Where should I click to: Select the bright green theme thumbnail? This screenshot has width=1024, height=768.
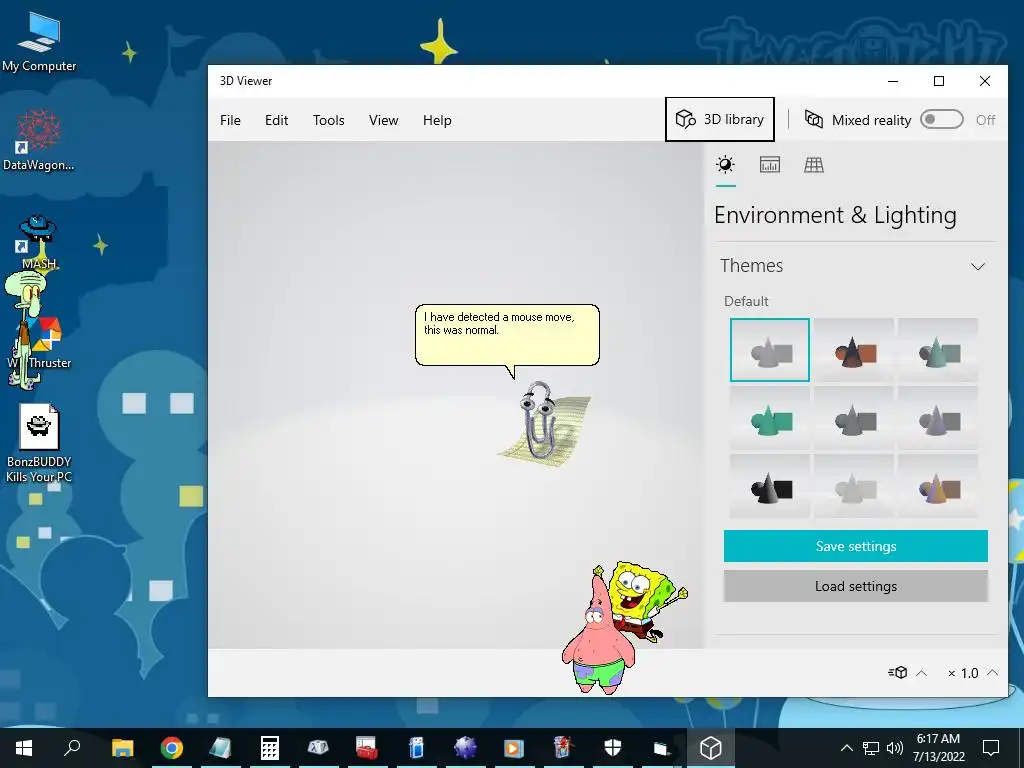point(770,418)
